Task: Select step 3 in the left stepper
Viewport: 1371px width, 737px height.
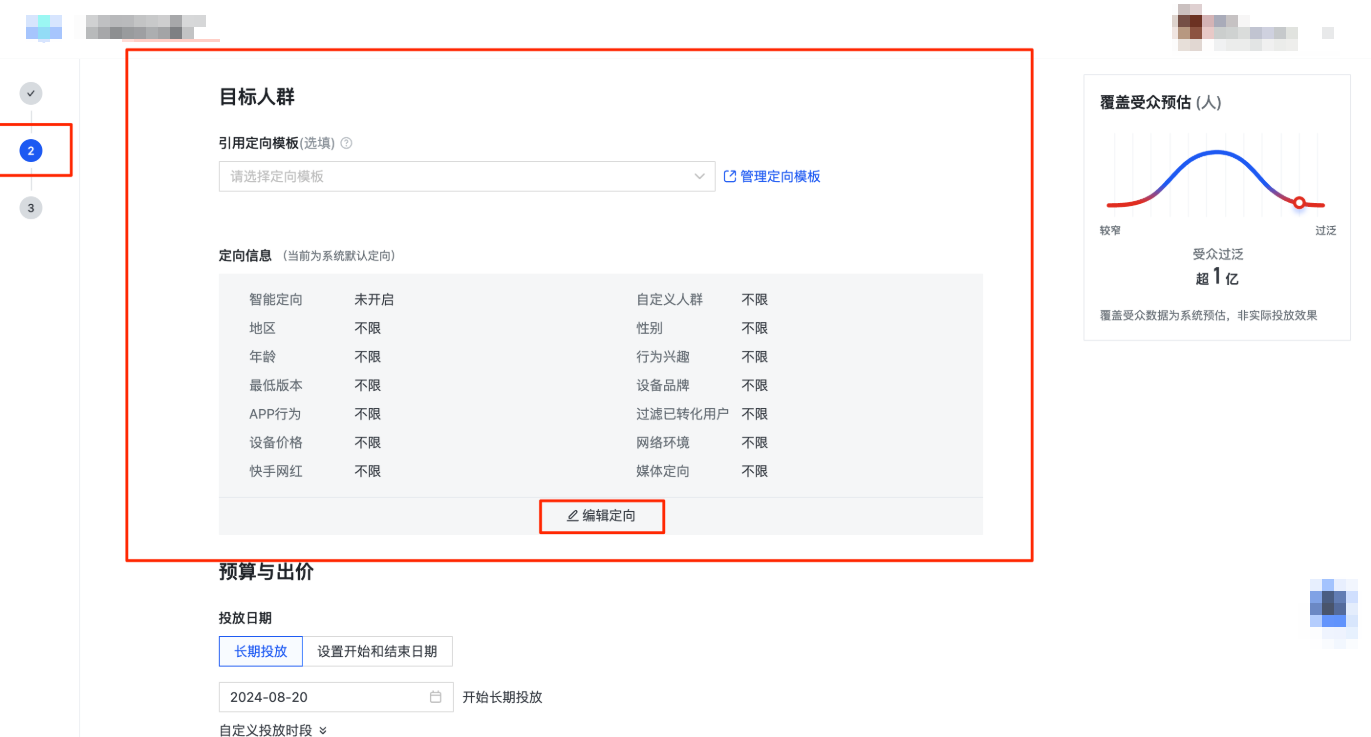Action: tap(30, 207)
